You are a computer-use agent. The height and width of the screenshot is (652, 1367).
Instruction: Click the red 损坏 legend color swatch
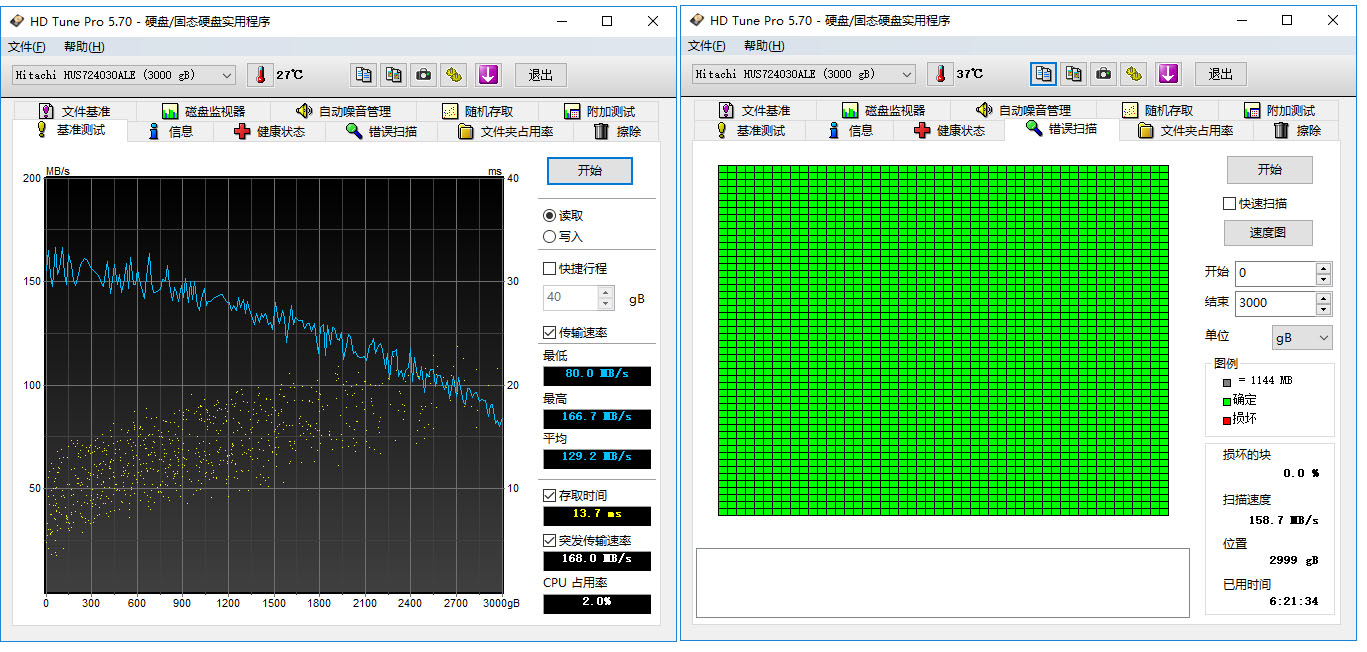[x=1226, y=419]
